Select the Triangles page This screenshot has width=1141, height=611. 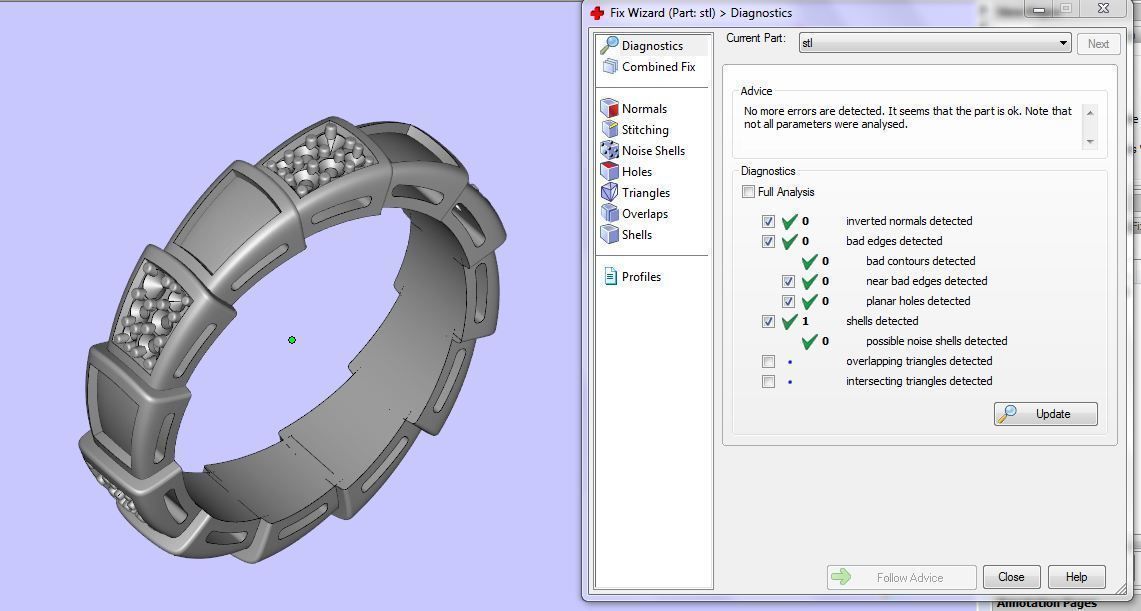click(645, 193)
